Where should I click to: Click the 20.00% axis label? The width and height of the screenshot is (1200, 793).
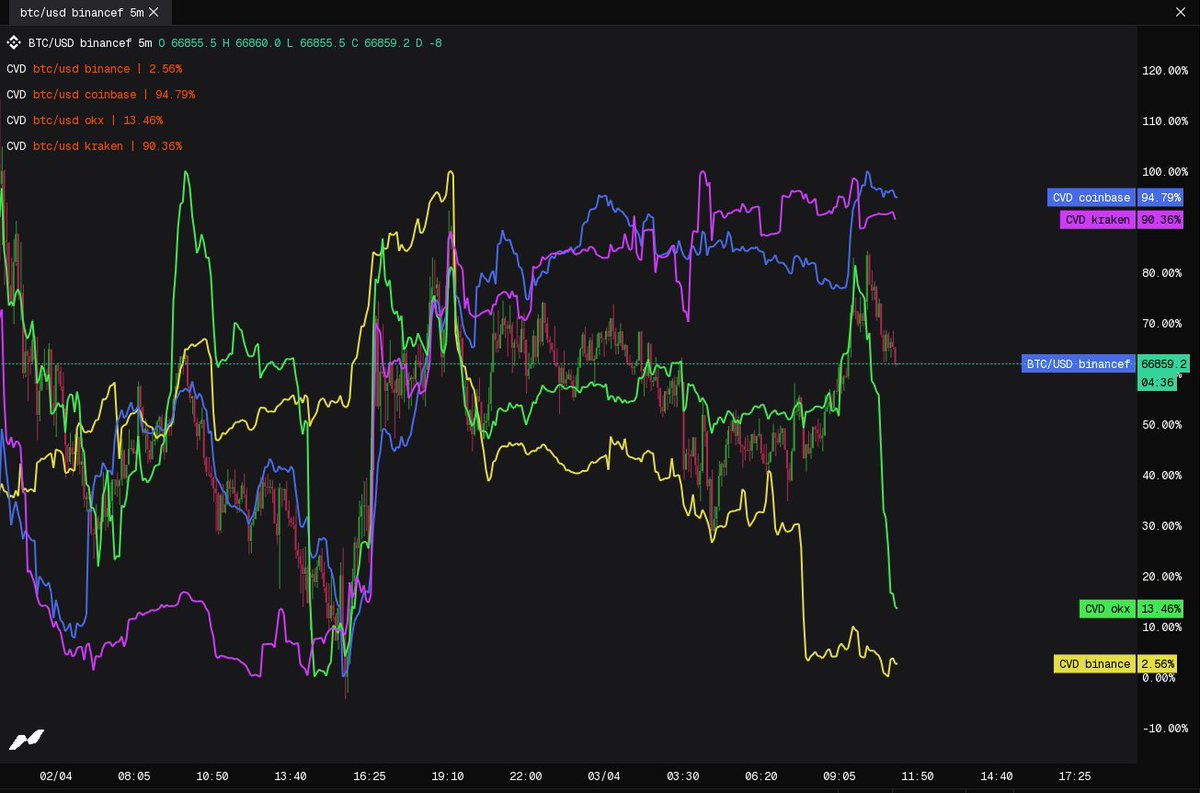pos(1164,577)
